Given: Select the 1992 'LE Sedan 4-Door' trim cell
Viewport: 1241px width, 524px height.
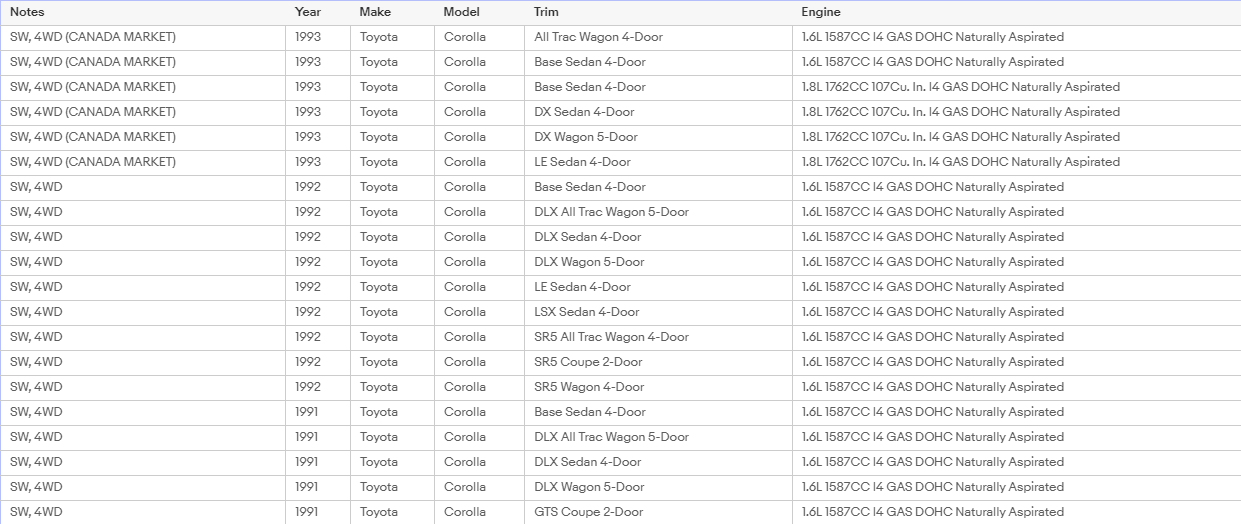Looking at the screenshot, I should tap(658, 287).
